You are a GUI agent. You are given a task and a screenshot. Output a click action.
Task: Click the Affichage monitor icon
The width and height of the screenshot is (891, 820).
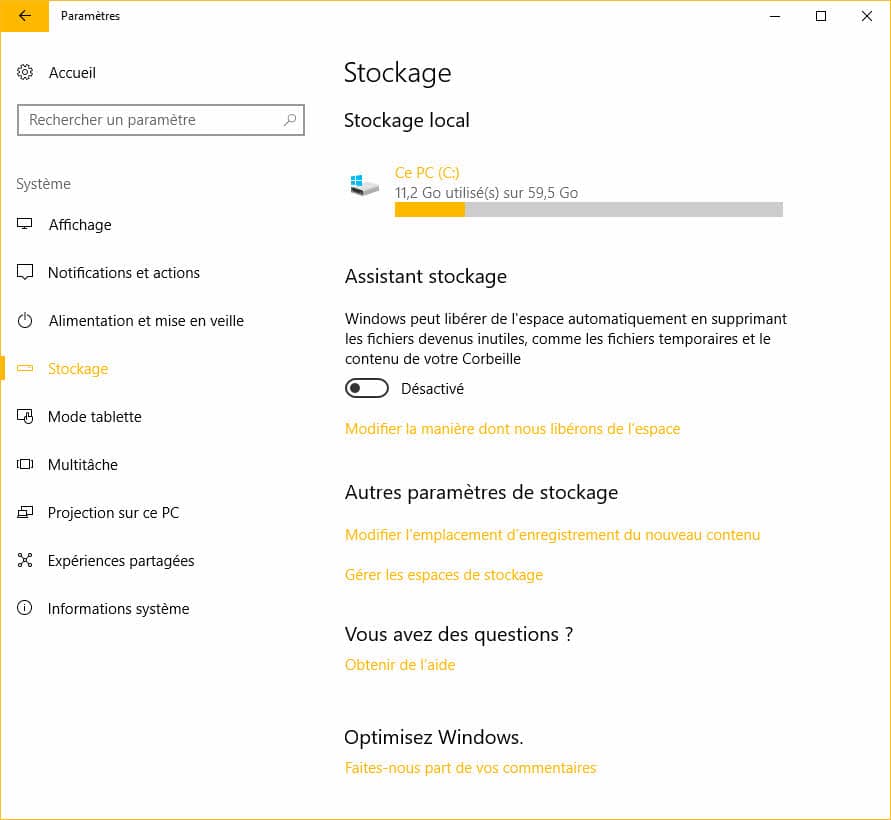tap(25, 225)
